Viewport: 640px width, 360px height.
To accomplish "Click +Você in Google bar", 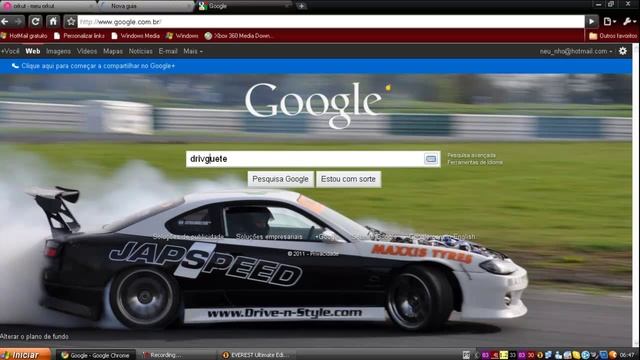I will point(10,51).
